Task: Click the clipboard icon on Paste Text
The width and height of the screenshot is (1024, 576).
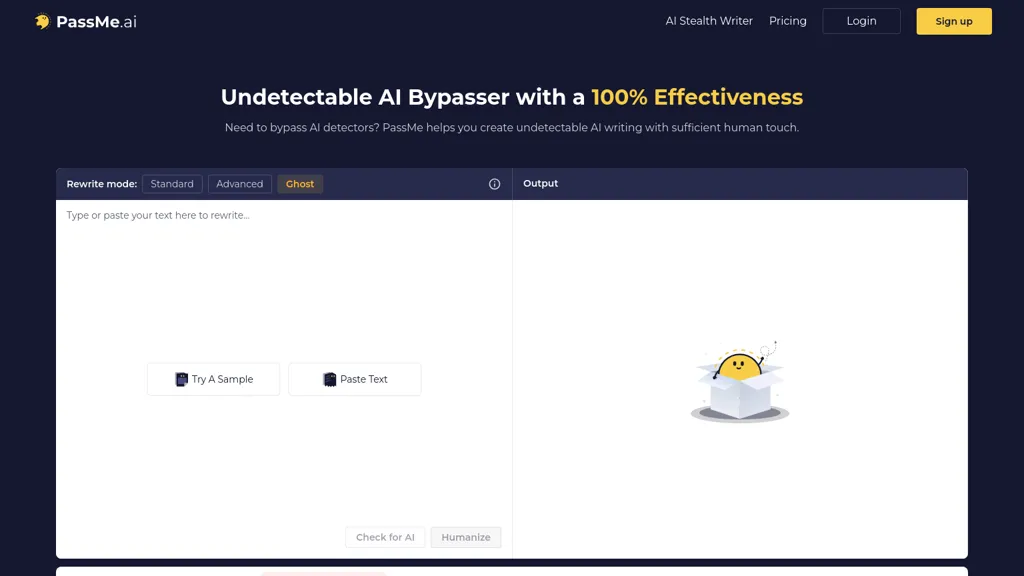Action: [330, 380]
